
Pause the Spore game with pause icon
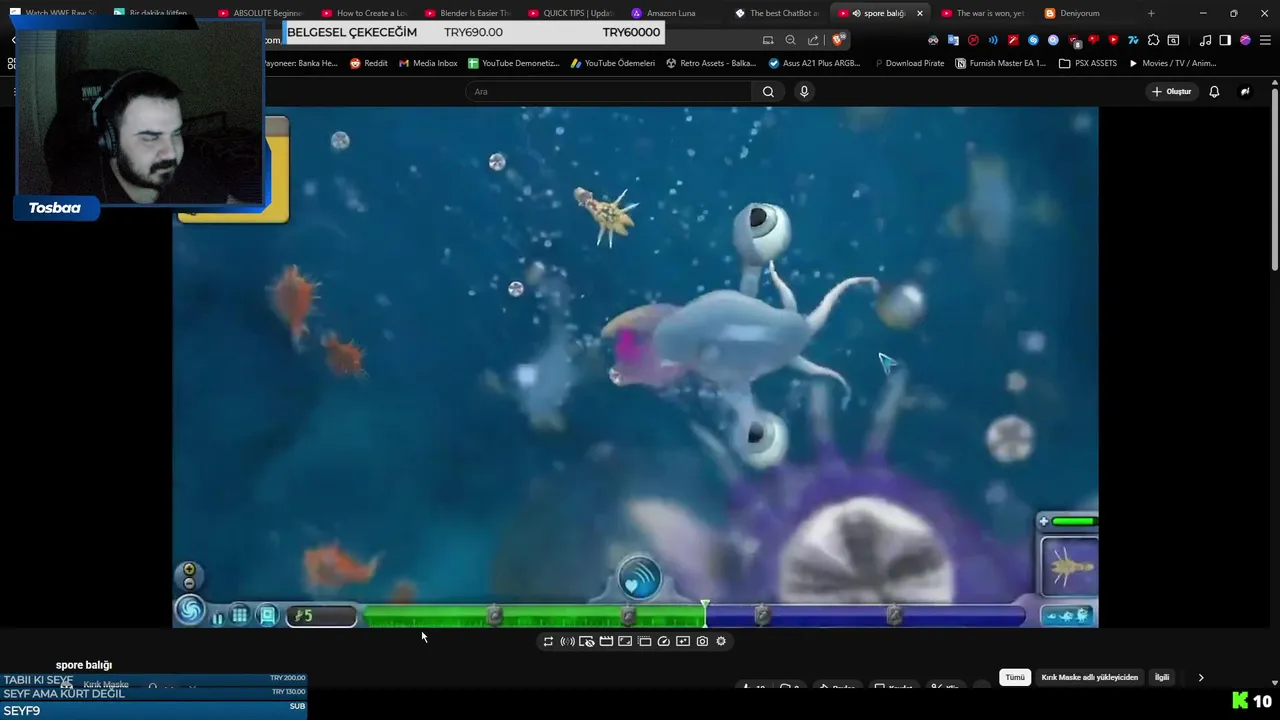point(218,618)
